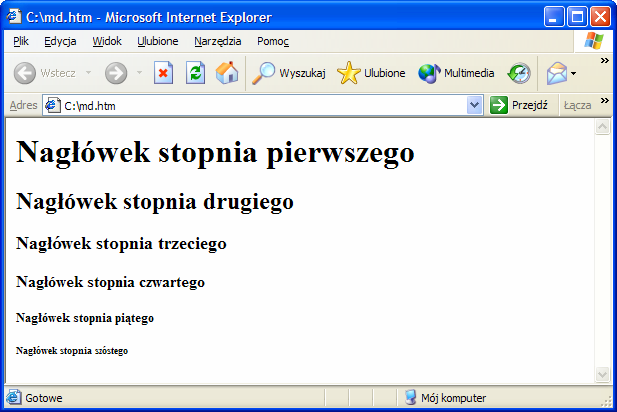Click heading 'Nagłówek stopnia szóstego'

tap(72, 351)
